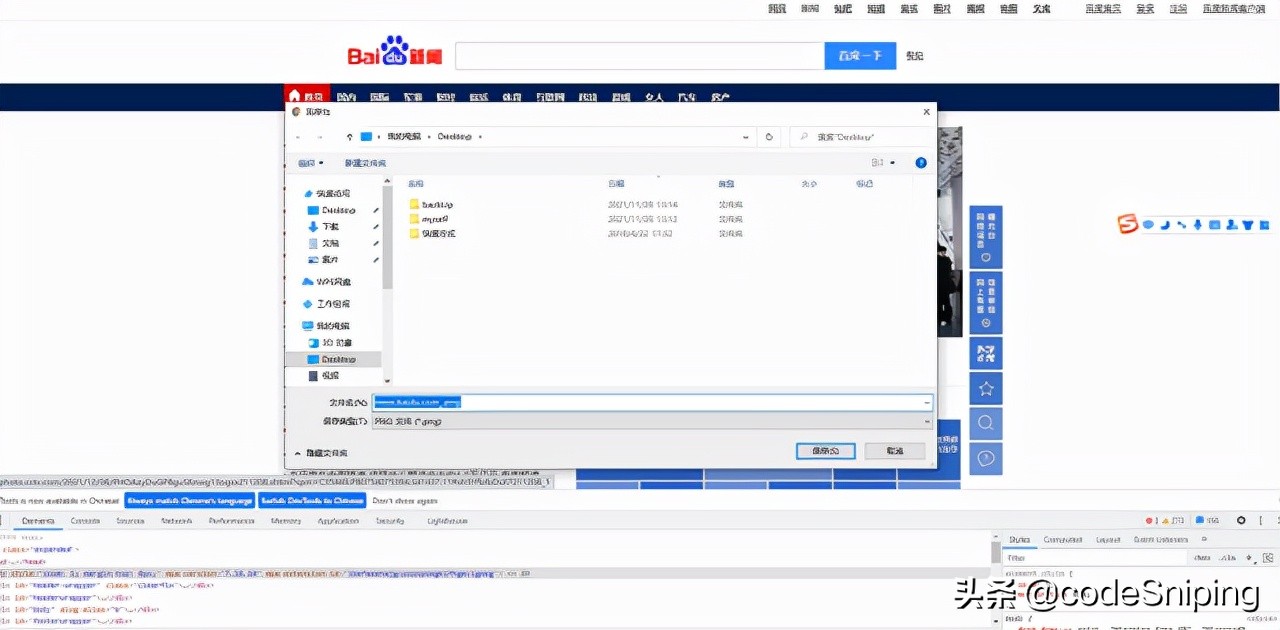The height and width of the screenshot is (630, 1280).
Task: Click the refresh icon beside the address path
Action: click(x=769, y=136)
